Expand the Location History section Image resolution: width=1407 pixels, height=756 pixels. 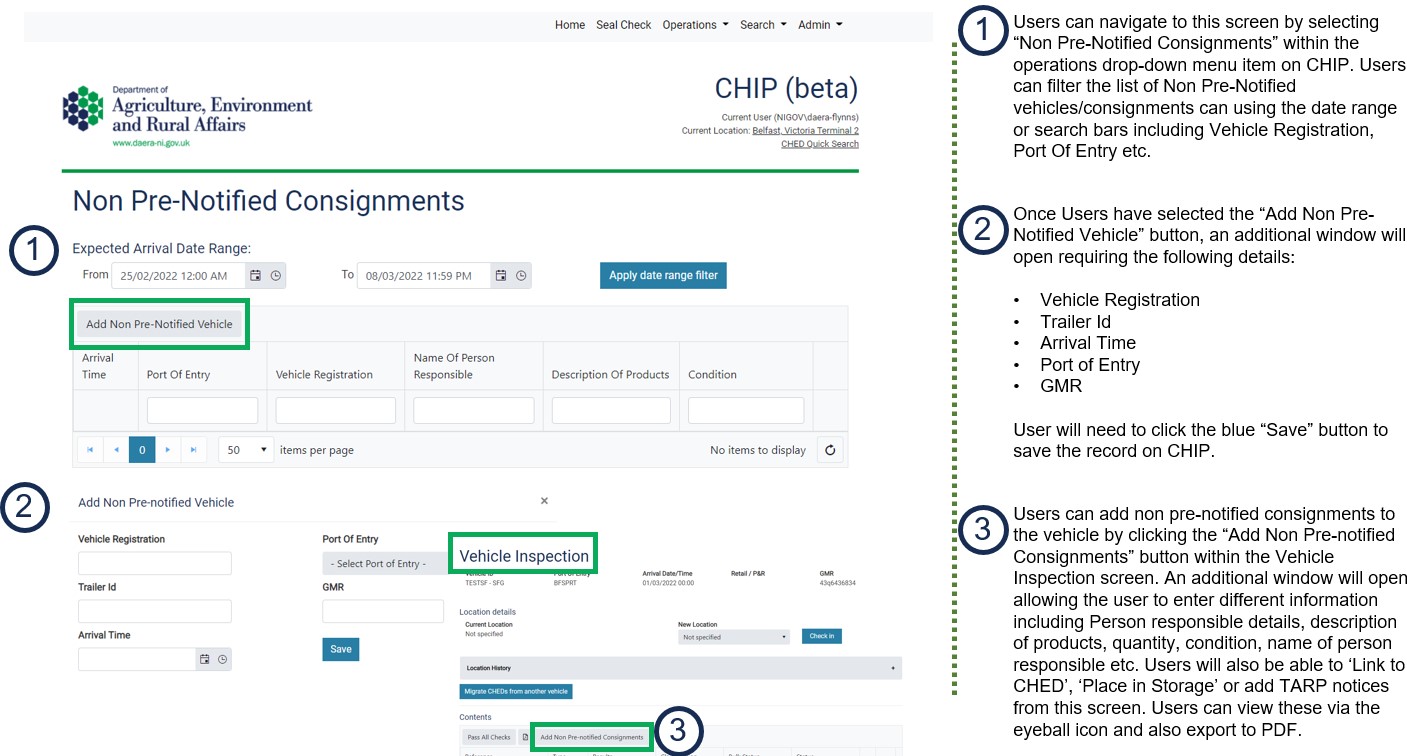click(x=892, y=667)
